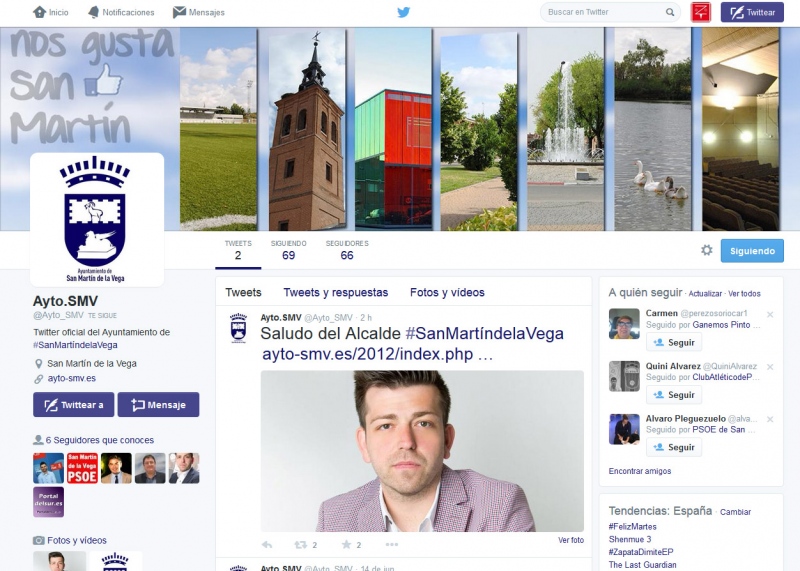800x571 pixels.
Task: Click the Twittear a button
Action: [x=73, y=405]
